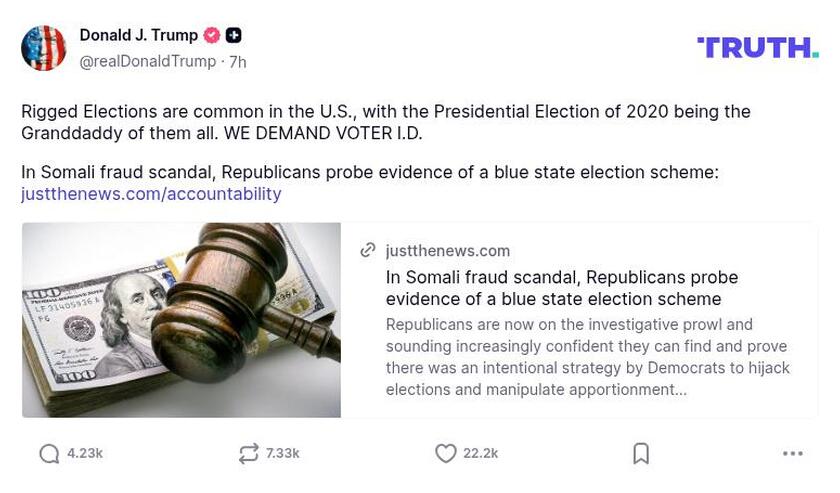Click the reply comment bubble icon
Viewport: 840px width, 493px height.
pos(49,454)
